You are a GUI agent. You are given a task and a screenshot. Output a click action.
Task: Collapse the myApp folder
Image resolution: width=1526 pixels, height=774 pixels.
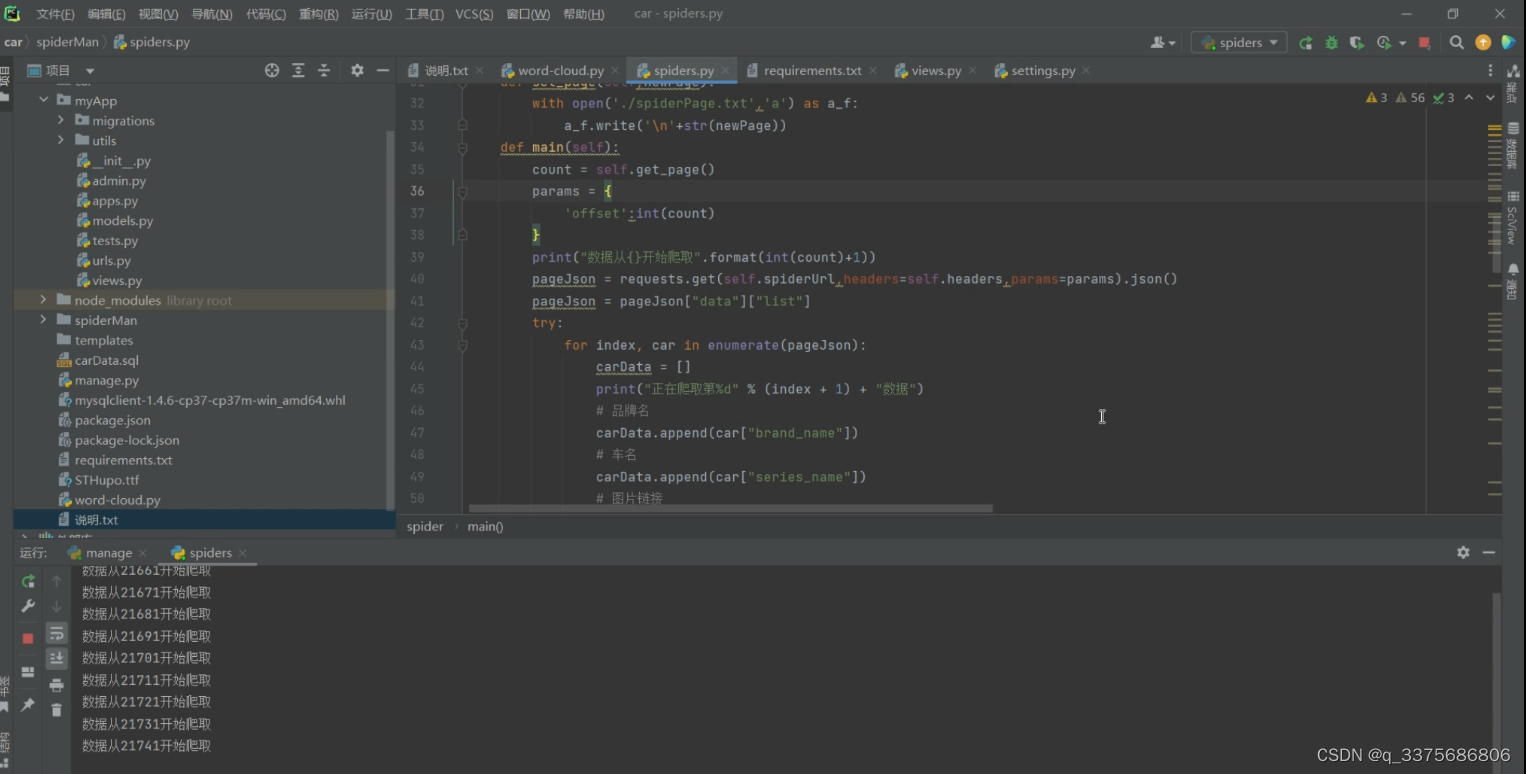pos(43,100)
